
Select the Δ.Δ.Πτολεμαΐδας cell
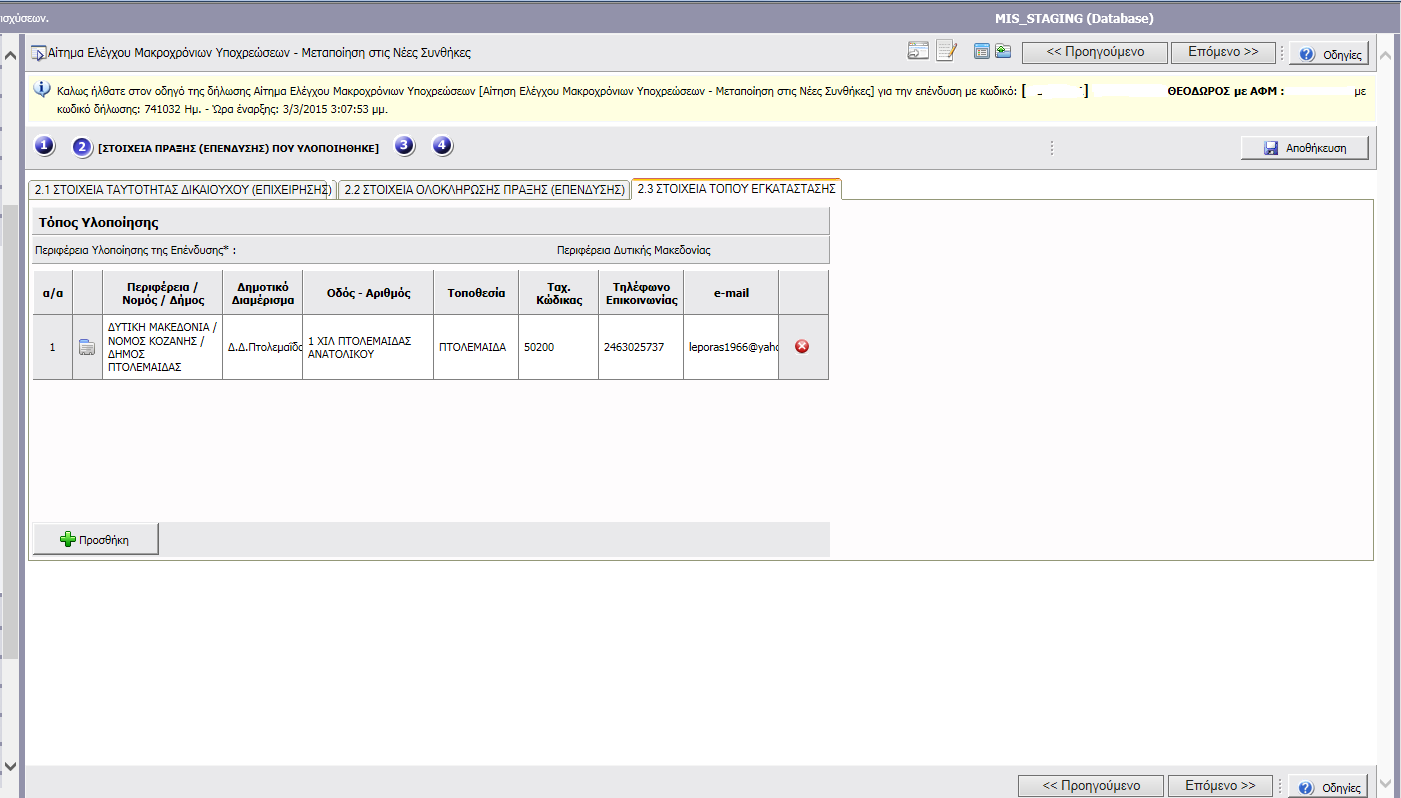coord(262,347)
